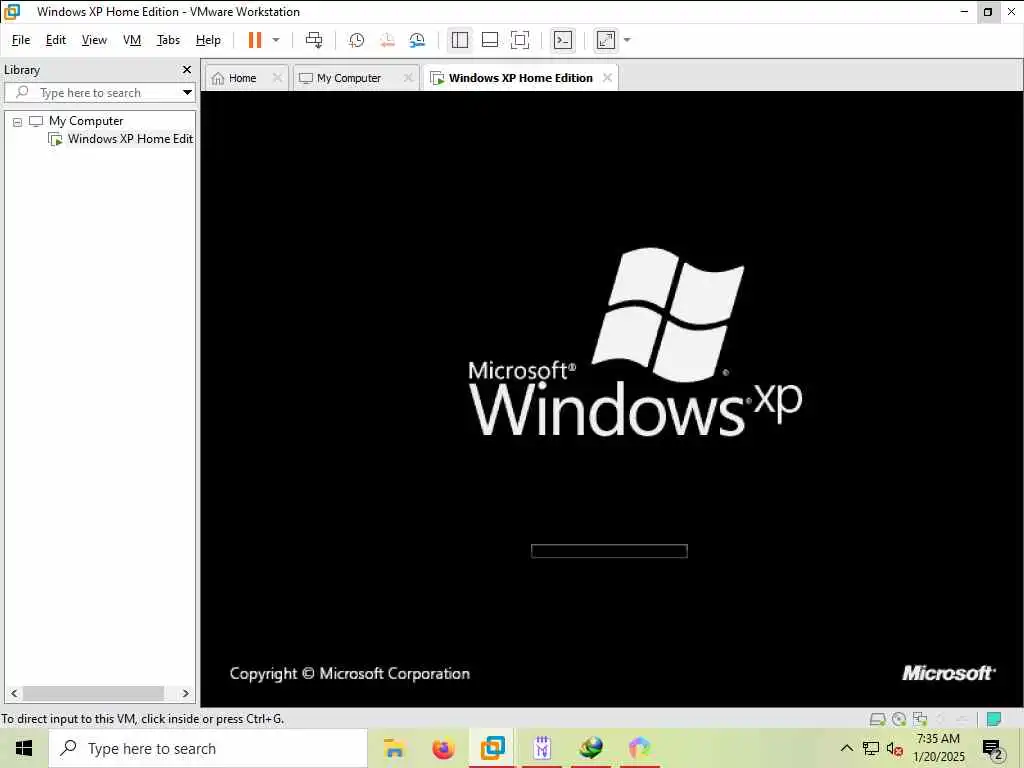Click the VMware Workstation title bar logo
This screenshot has height=768, width=1024.
tap(12, 12)
